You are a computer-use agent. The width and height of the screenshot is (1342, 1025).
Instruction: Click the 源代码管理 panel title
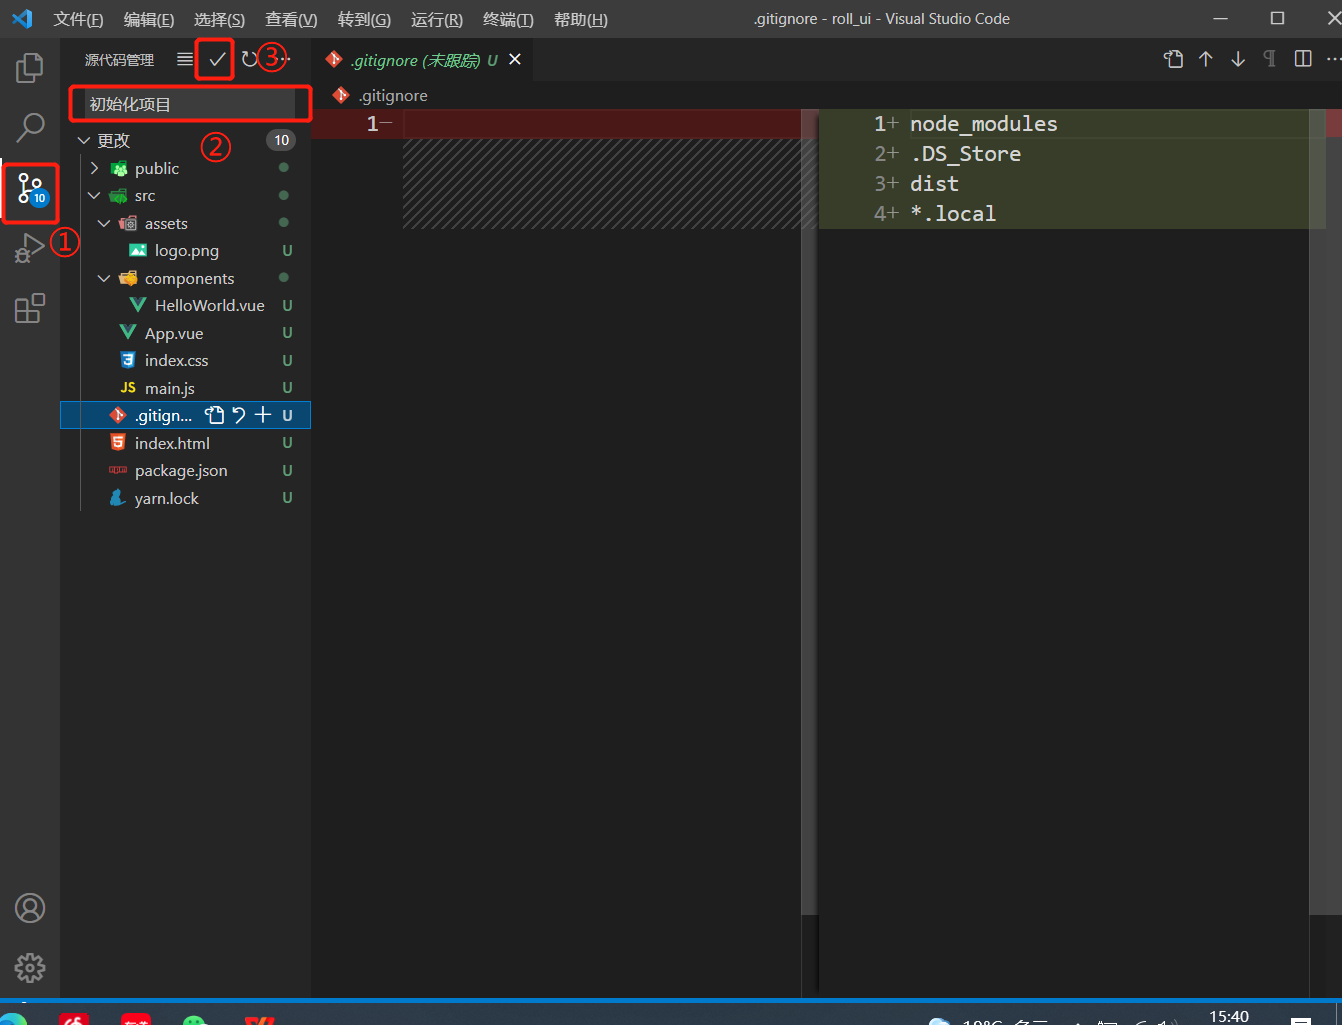tap(119, 60)
